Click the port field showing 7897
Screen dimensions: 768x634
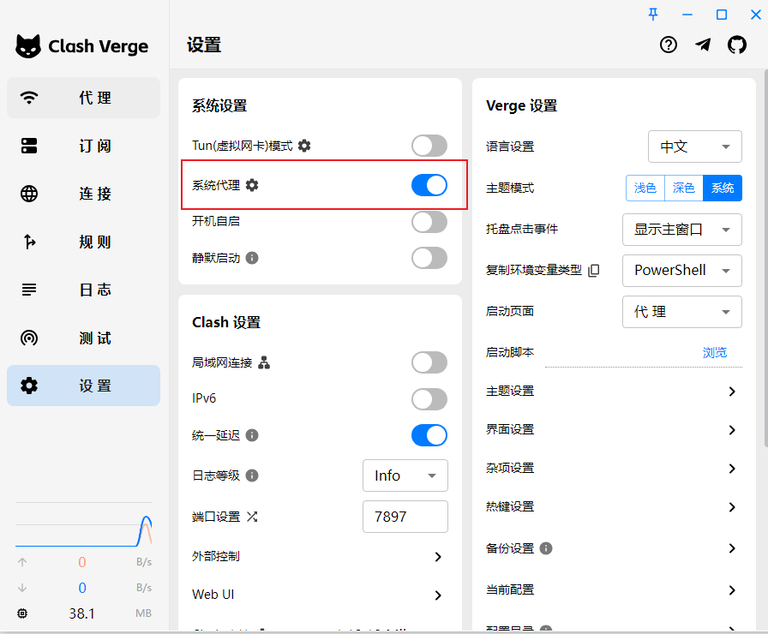(405, 516)
